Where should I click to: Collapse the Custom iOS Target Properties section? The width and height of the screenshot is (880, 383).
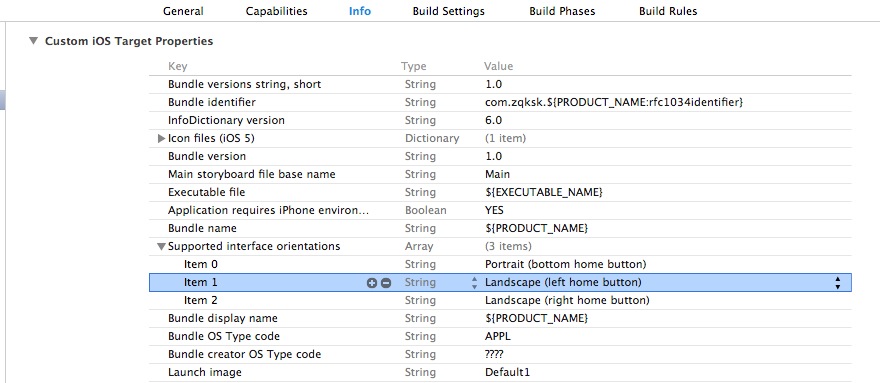point(34,41)
